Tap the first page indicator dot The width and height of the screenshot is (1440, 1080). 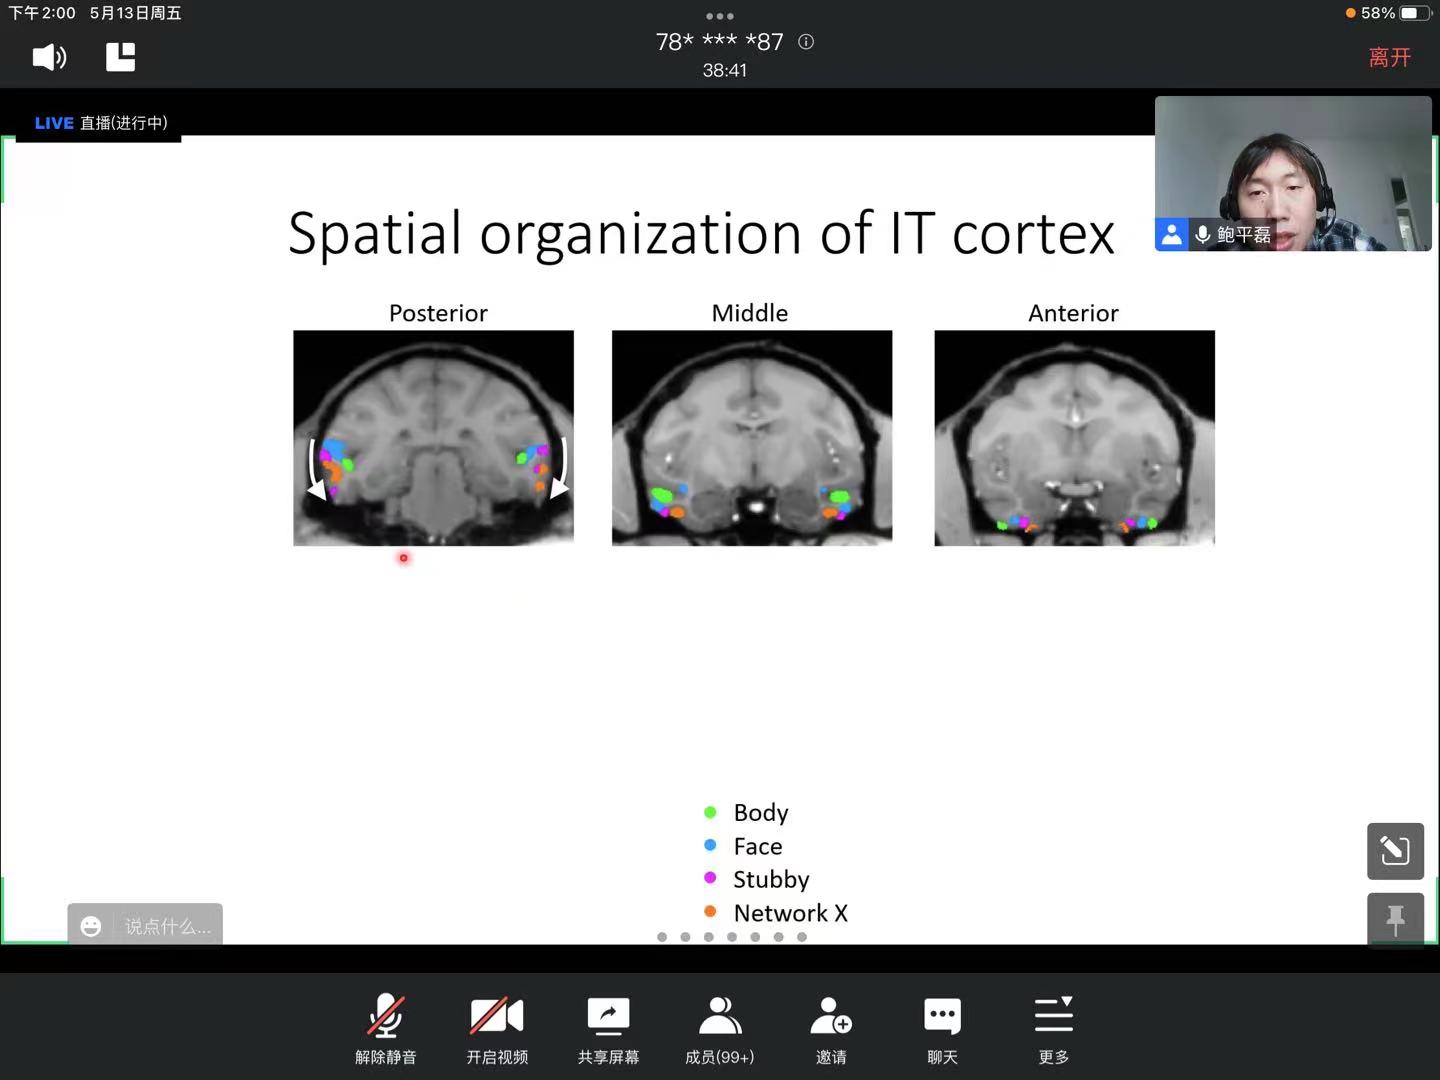(x=662, y=937)
